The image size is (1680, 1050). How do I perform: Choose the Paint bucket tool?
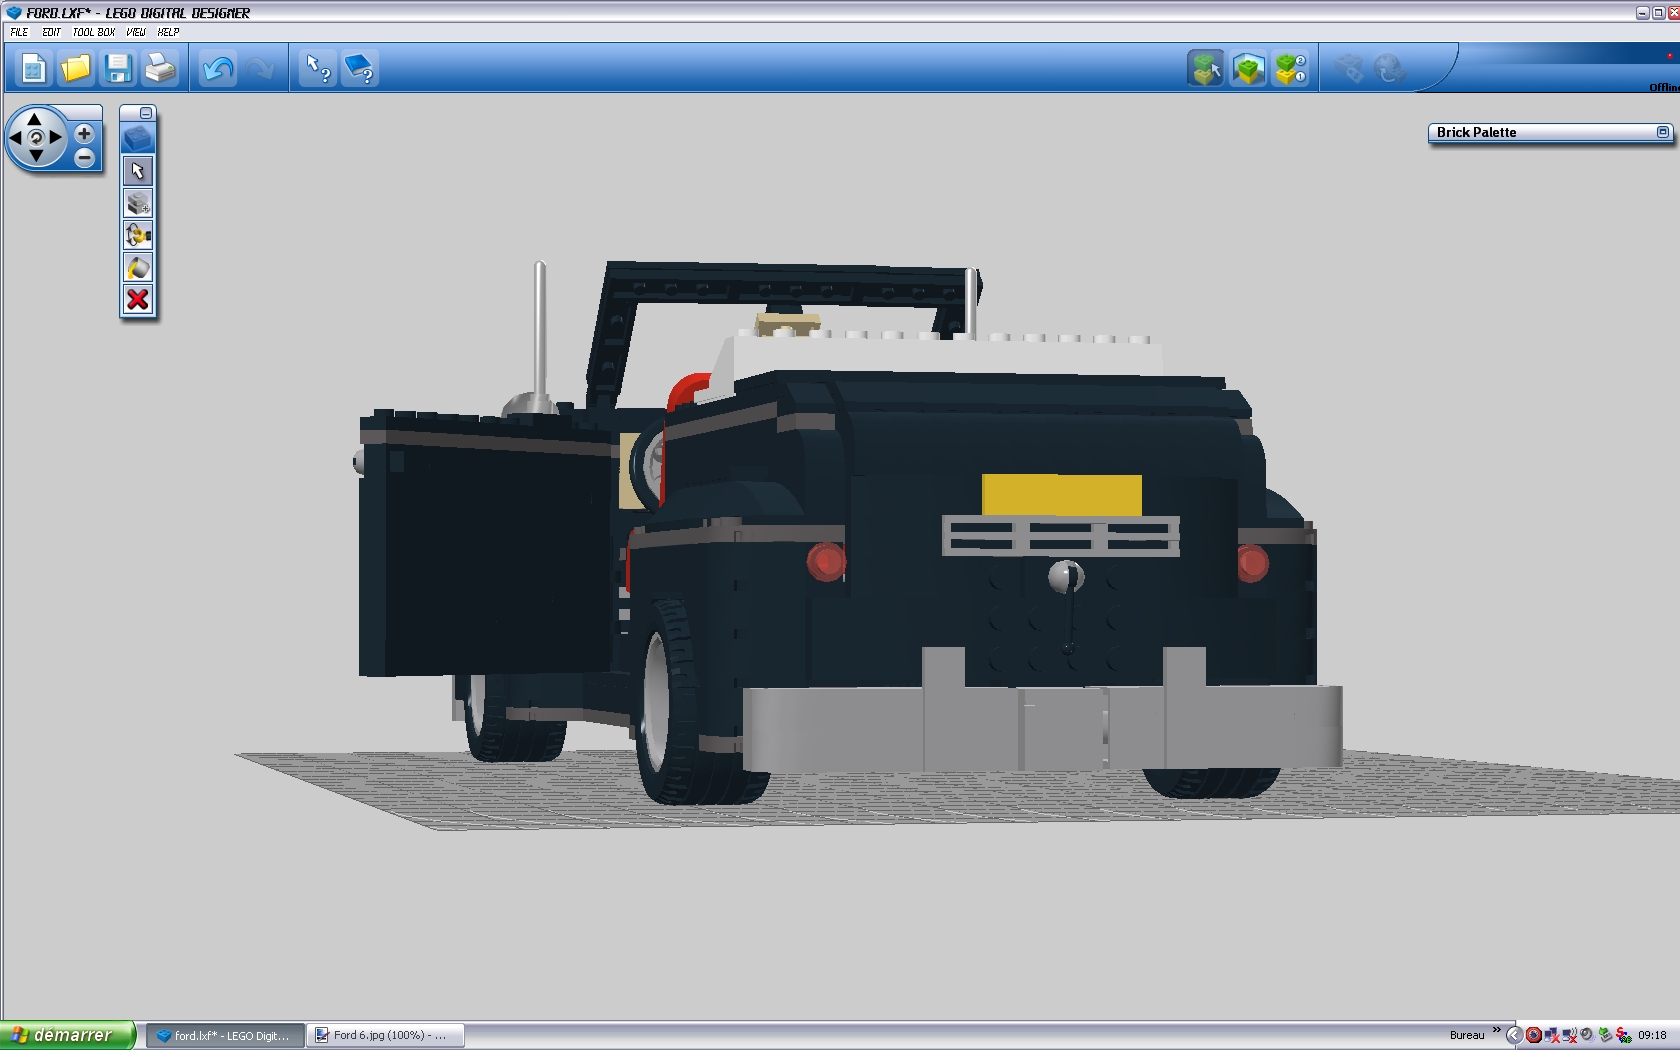coord(138,267)
